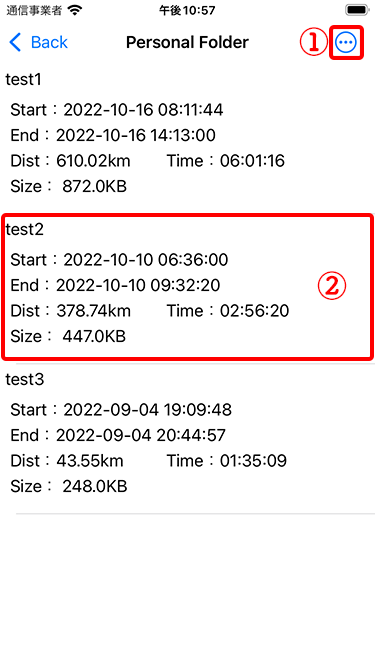Viewport: 375px width, 667px height.
Task: Tap the red circled number 1 marker
Action: (x=314, y=43)
